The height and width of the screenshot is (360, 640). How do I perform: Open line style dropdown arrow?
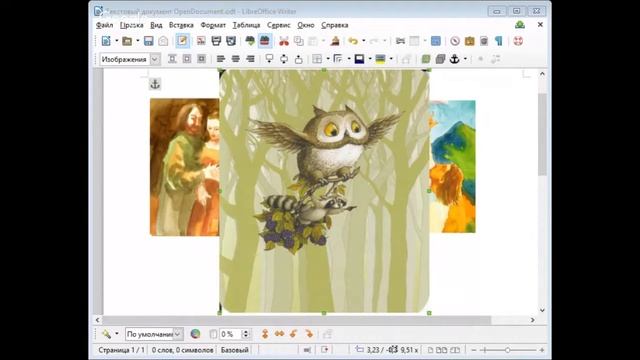(349, 59)
